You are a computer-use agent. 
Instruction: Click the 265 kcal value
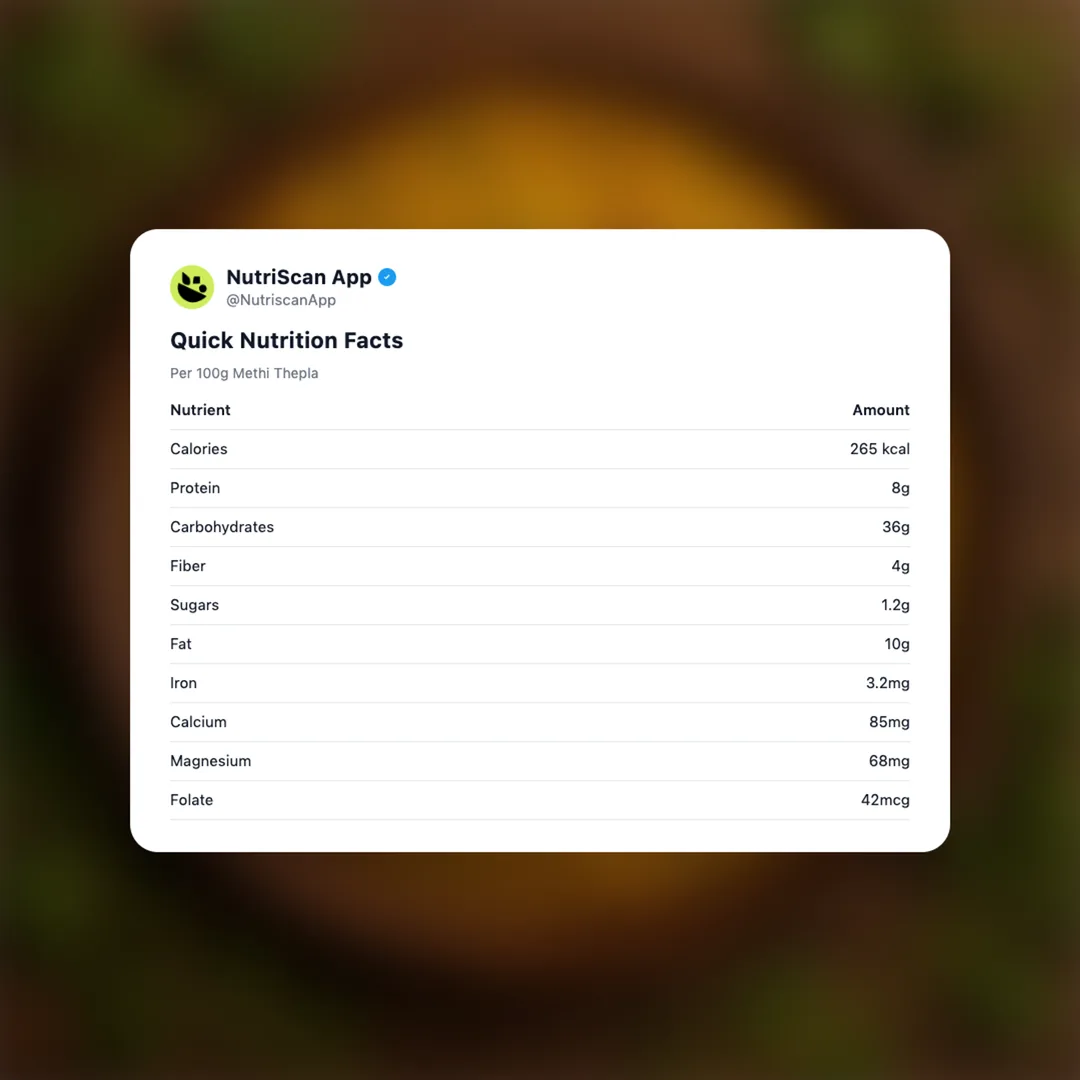click(x=879, y=449)
